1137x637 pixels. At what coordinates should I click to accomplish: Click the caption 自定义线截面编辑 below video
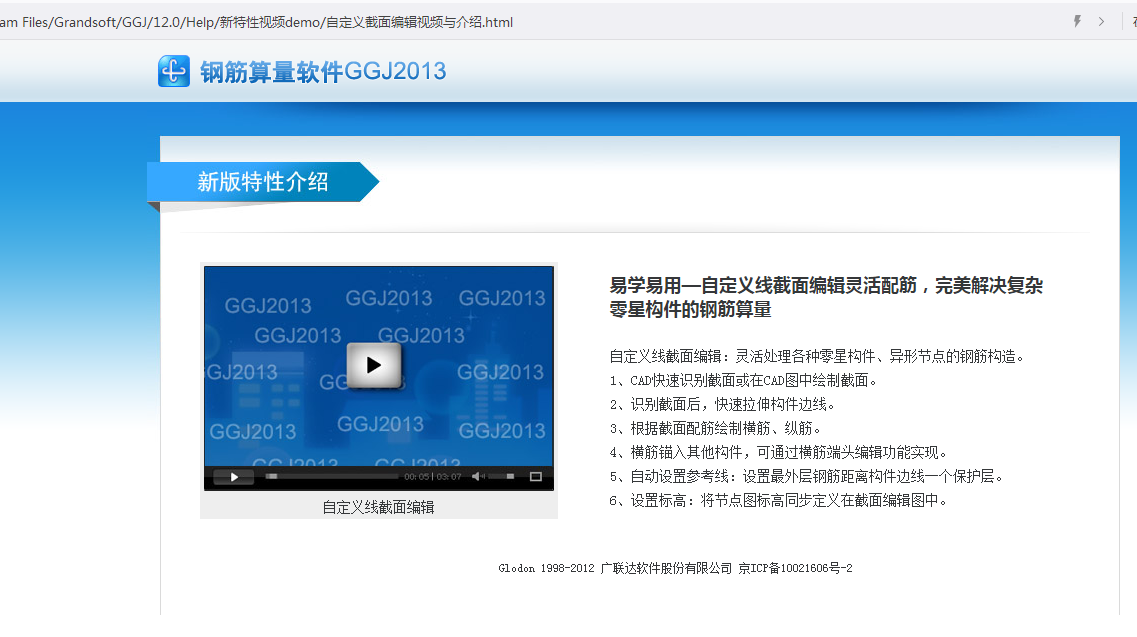pos(379,507)
